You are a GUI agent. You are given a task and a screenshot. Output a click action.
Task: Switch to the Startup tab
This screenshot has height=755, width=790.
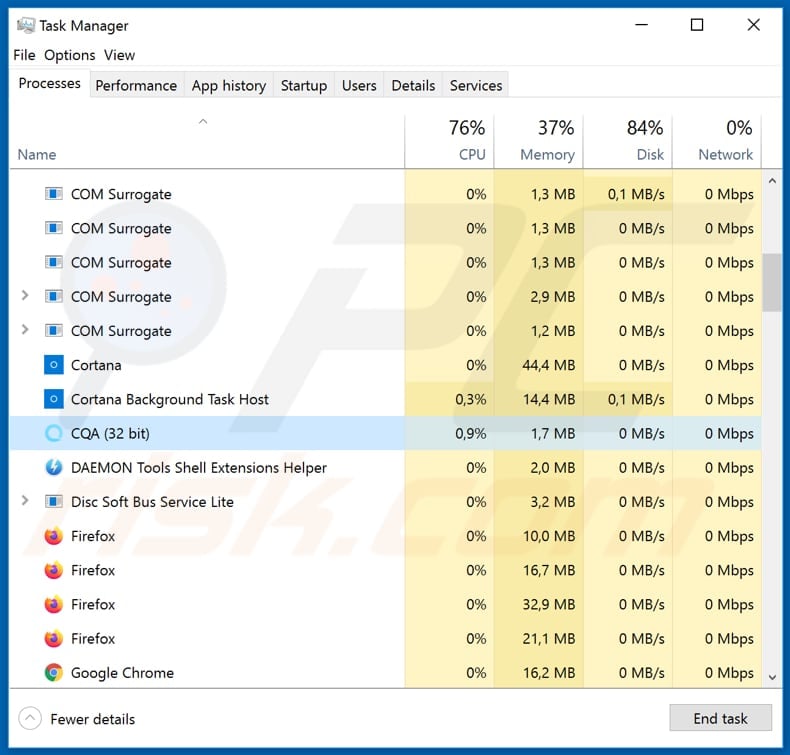304,86
